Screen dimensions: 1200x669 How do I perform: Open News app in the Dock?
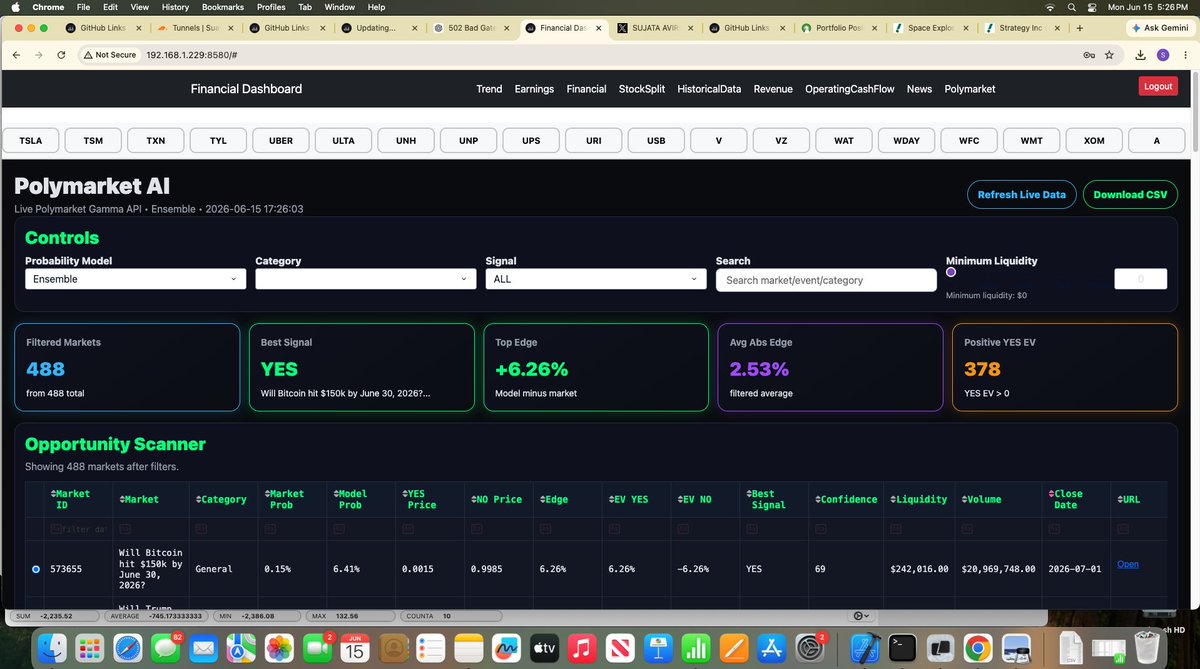click(619, 647)
